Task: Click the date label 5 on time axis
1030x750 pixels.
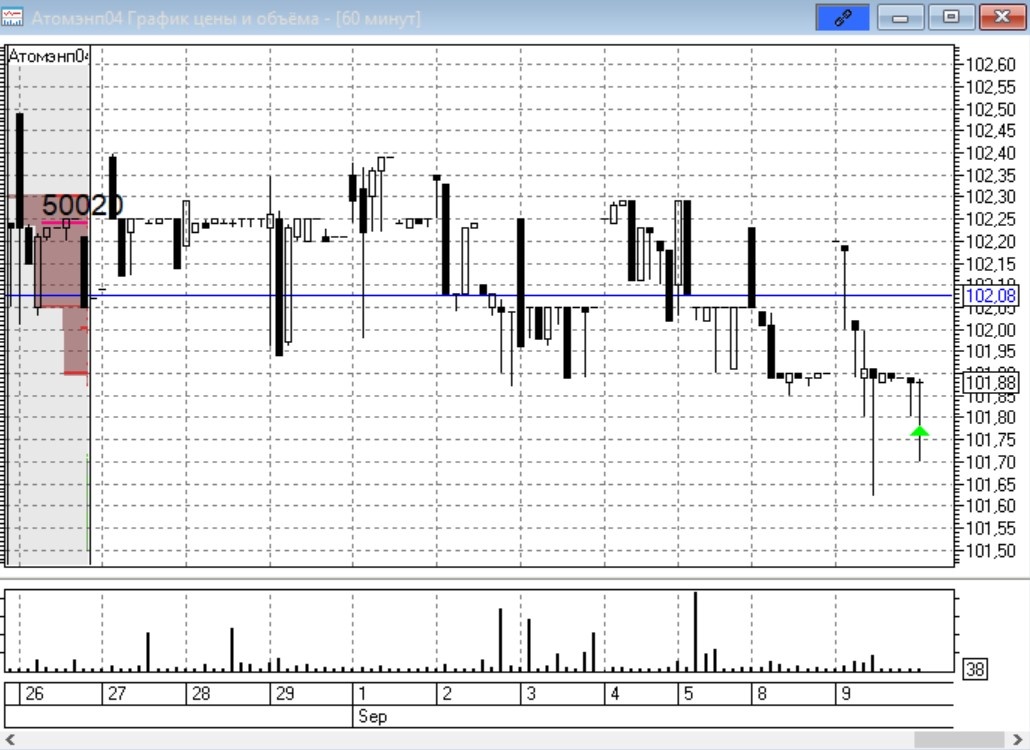Action: click(x=688, y=694)
